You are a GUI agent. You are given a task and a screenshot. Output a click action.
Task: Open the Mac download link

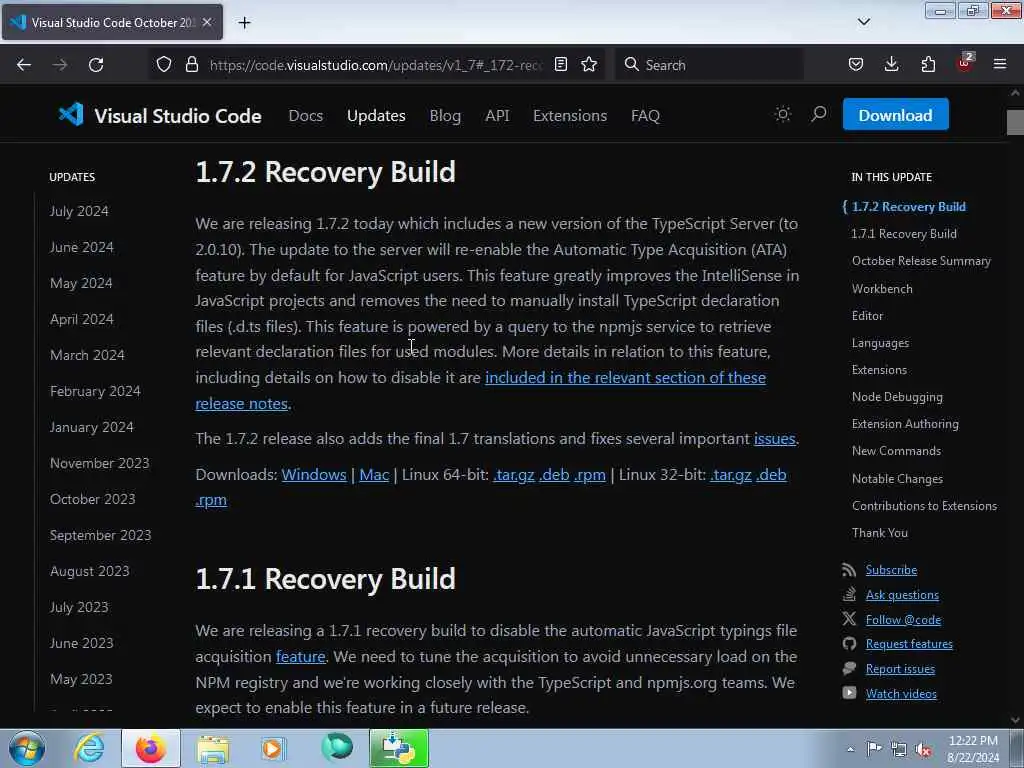click(374, 475)
